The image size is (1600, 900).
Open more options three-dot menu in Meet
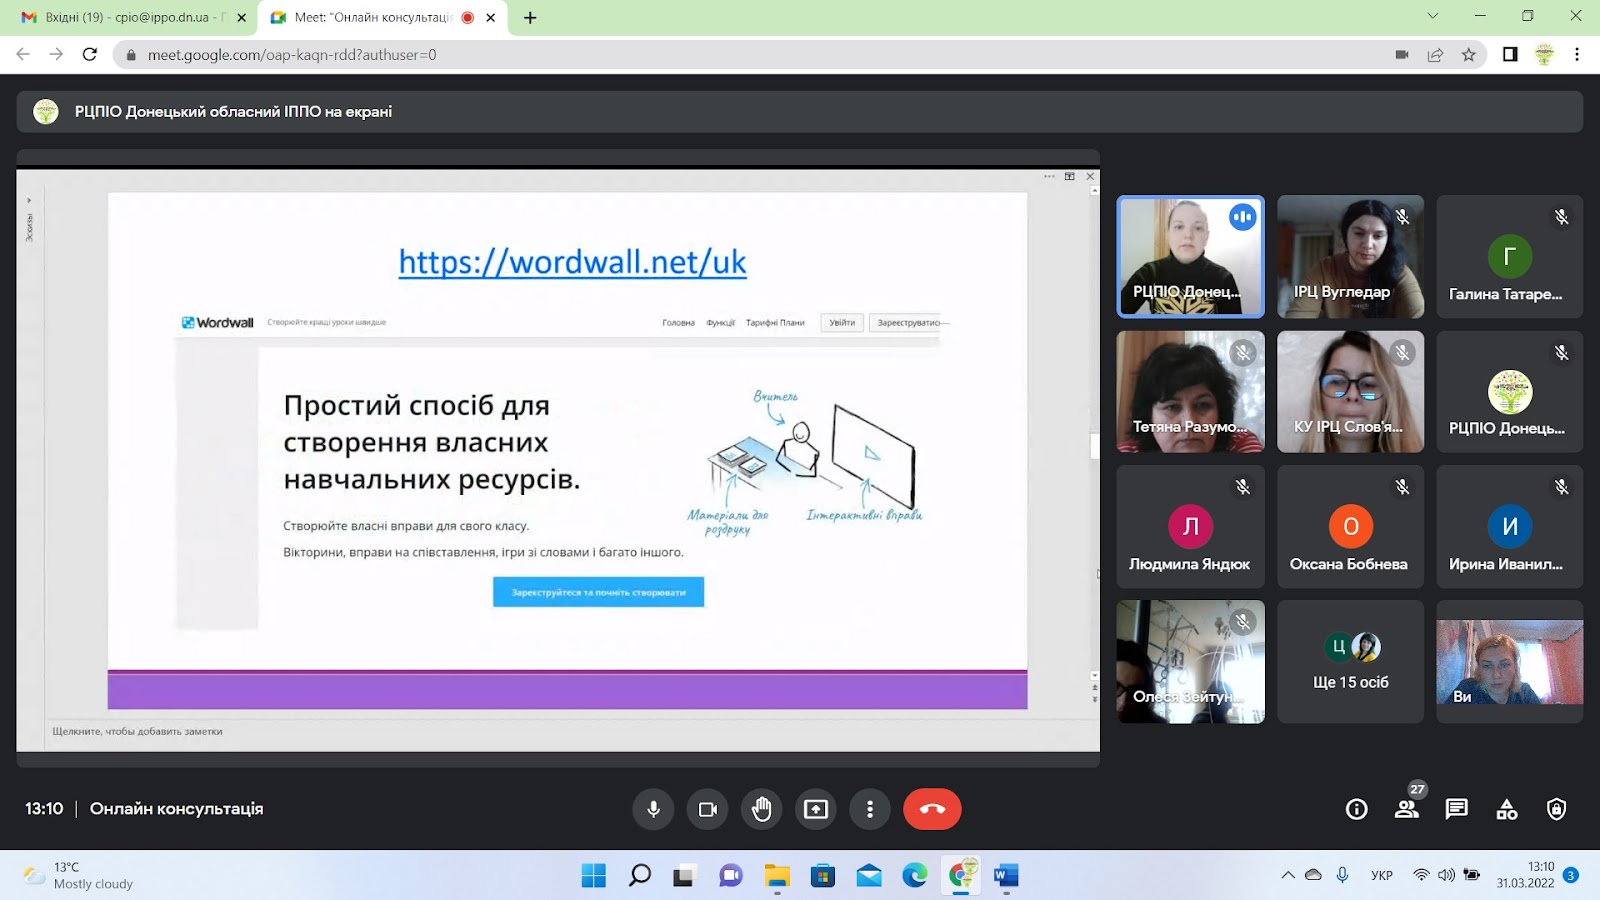(870, 809)
